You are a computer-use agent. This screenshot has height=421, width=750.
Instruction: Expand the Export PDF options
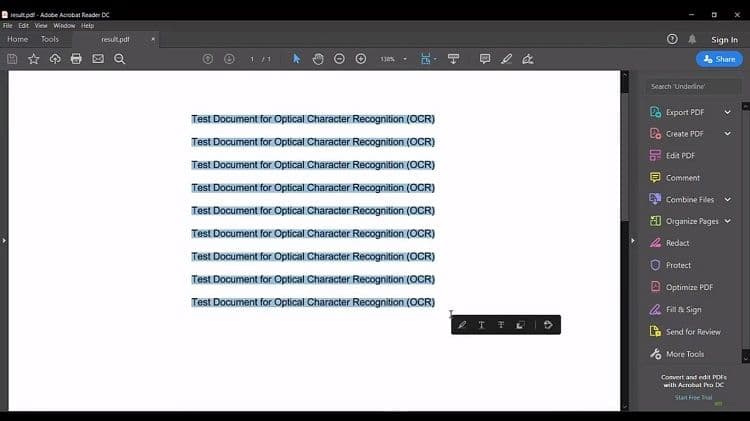pos(727,112)
